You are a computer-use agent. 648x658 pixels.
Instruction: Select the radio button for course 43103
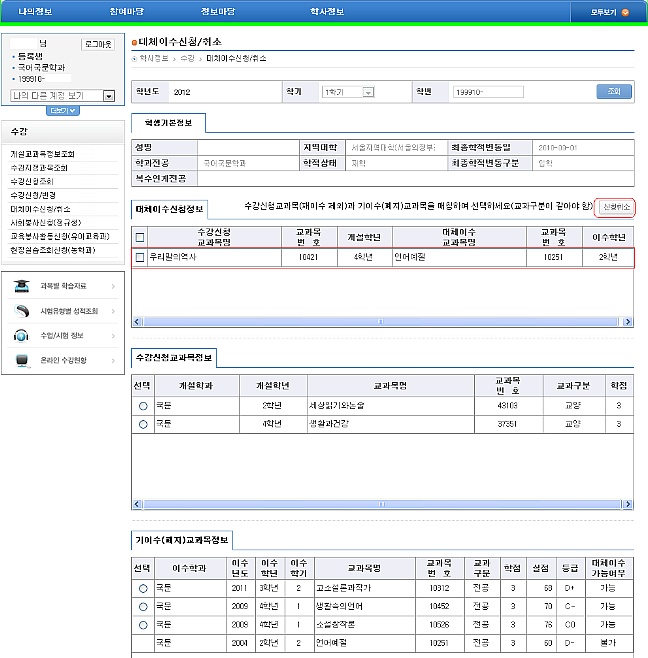[142, 406]
